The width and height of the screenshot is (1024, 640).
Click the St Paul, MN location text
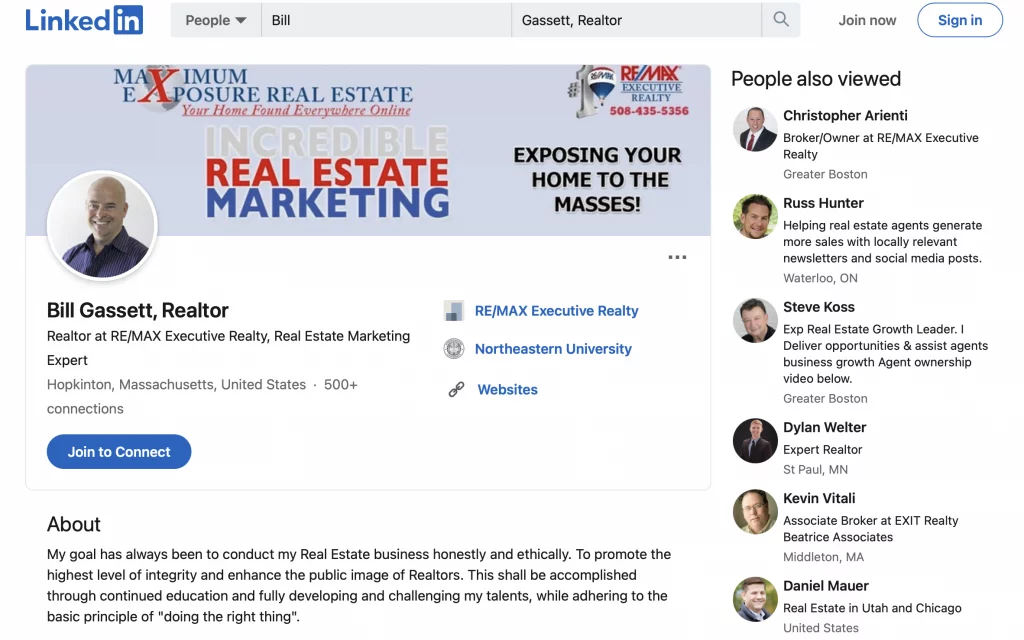click(815, 470)
